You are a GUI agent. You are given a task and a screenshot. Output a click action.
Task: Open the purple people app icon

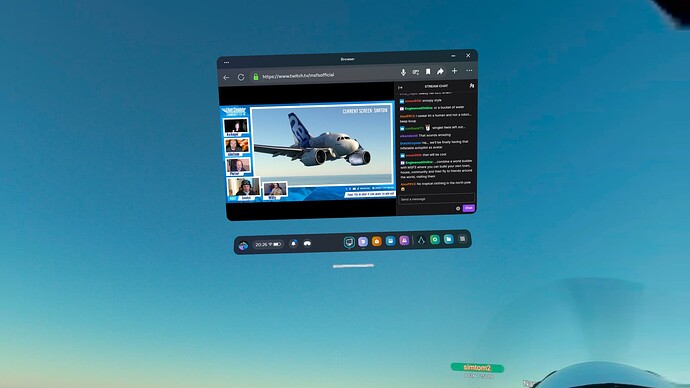(x=404, y=240)
